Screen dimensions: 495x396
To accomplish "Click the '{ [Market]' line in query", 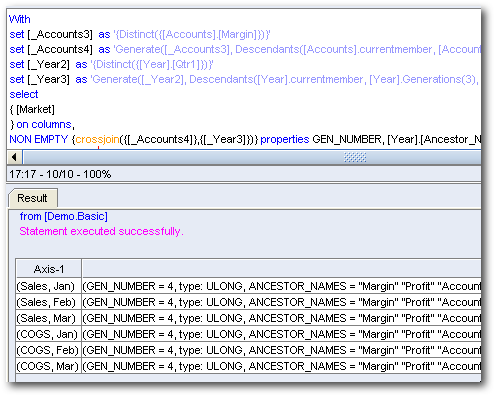I will pos(32,109).
